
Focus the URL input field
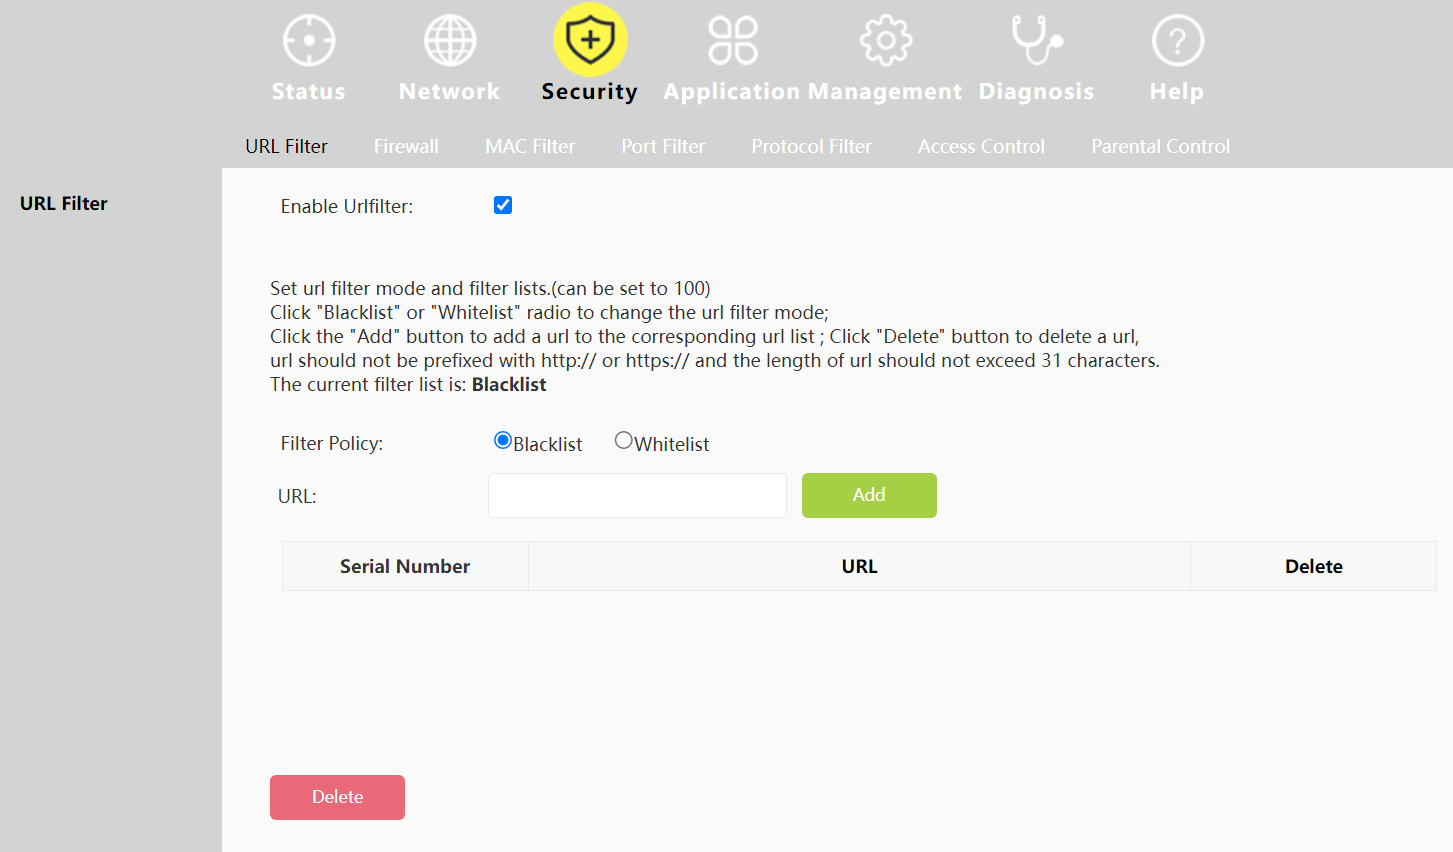point(637,495)
